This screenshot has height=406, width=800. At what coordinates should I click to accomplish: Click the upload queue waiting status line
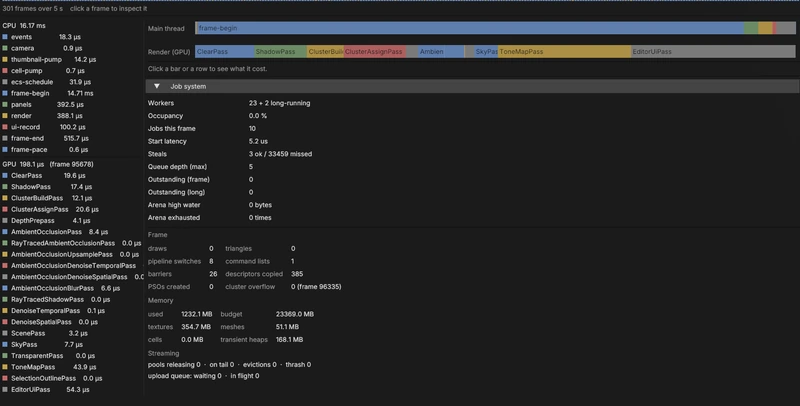204,376
